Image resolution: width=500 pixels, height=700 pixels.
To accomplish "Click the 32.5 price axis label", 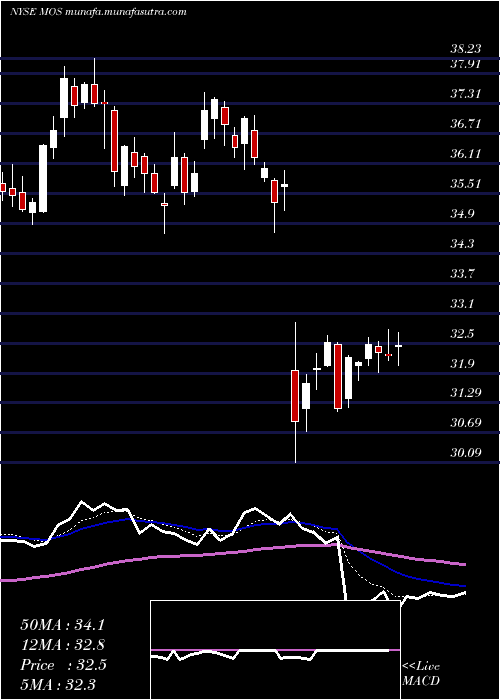I will point(463,333).
